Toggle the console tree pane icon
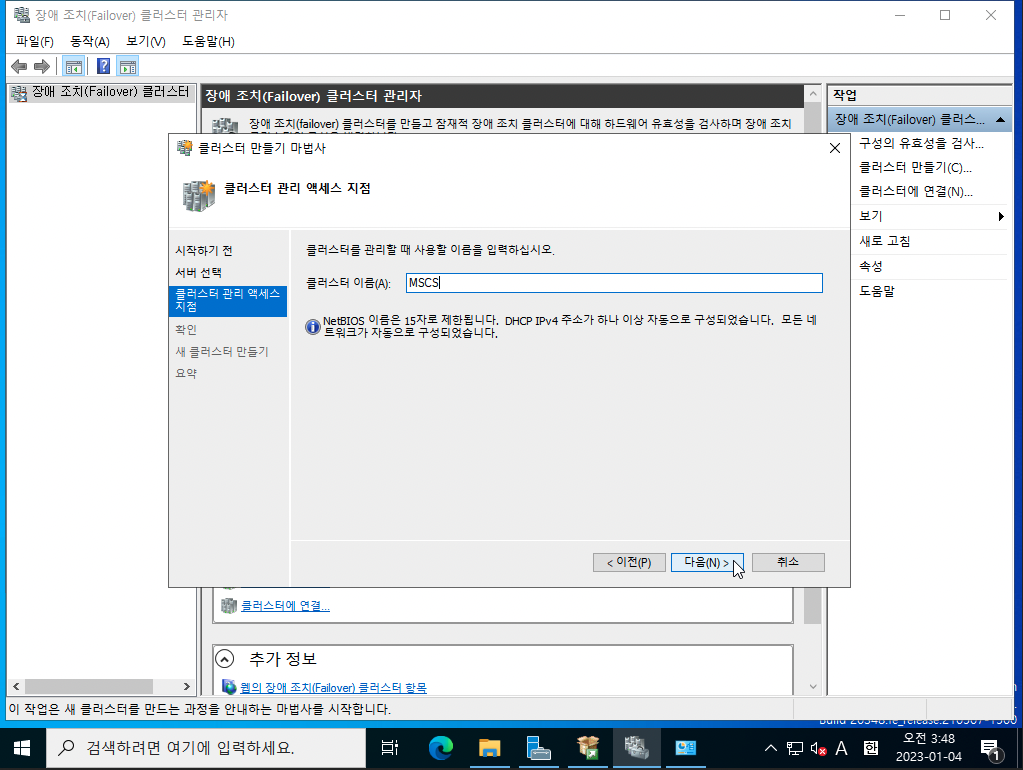 [x=74, y=67]
